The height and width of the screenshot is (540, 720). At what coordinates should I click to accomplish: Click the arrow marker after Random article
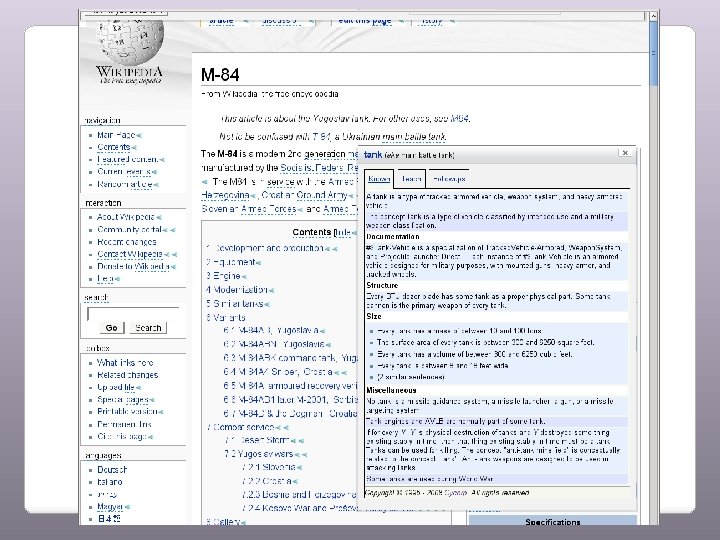pos(156,185)
